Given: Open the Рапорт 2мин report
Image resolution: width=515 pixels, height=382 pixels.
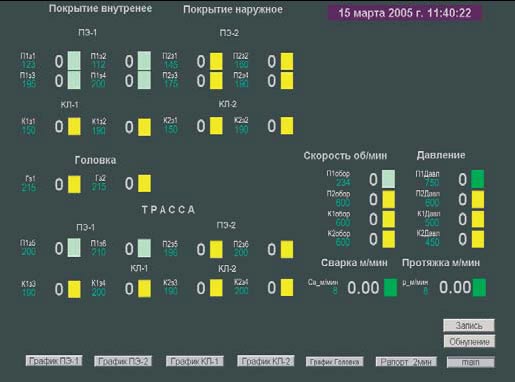Looking at the screenshot, I should [406, 362].
